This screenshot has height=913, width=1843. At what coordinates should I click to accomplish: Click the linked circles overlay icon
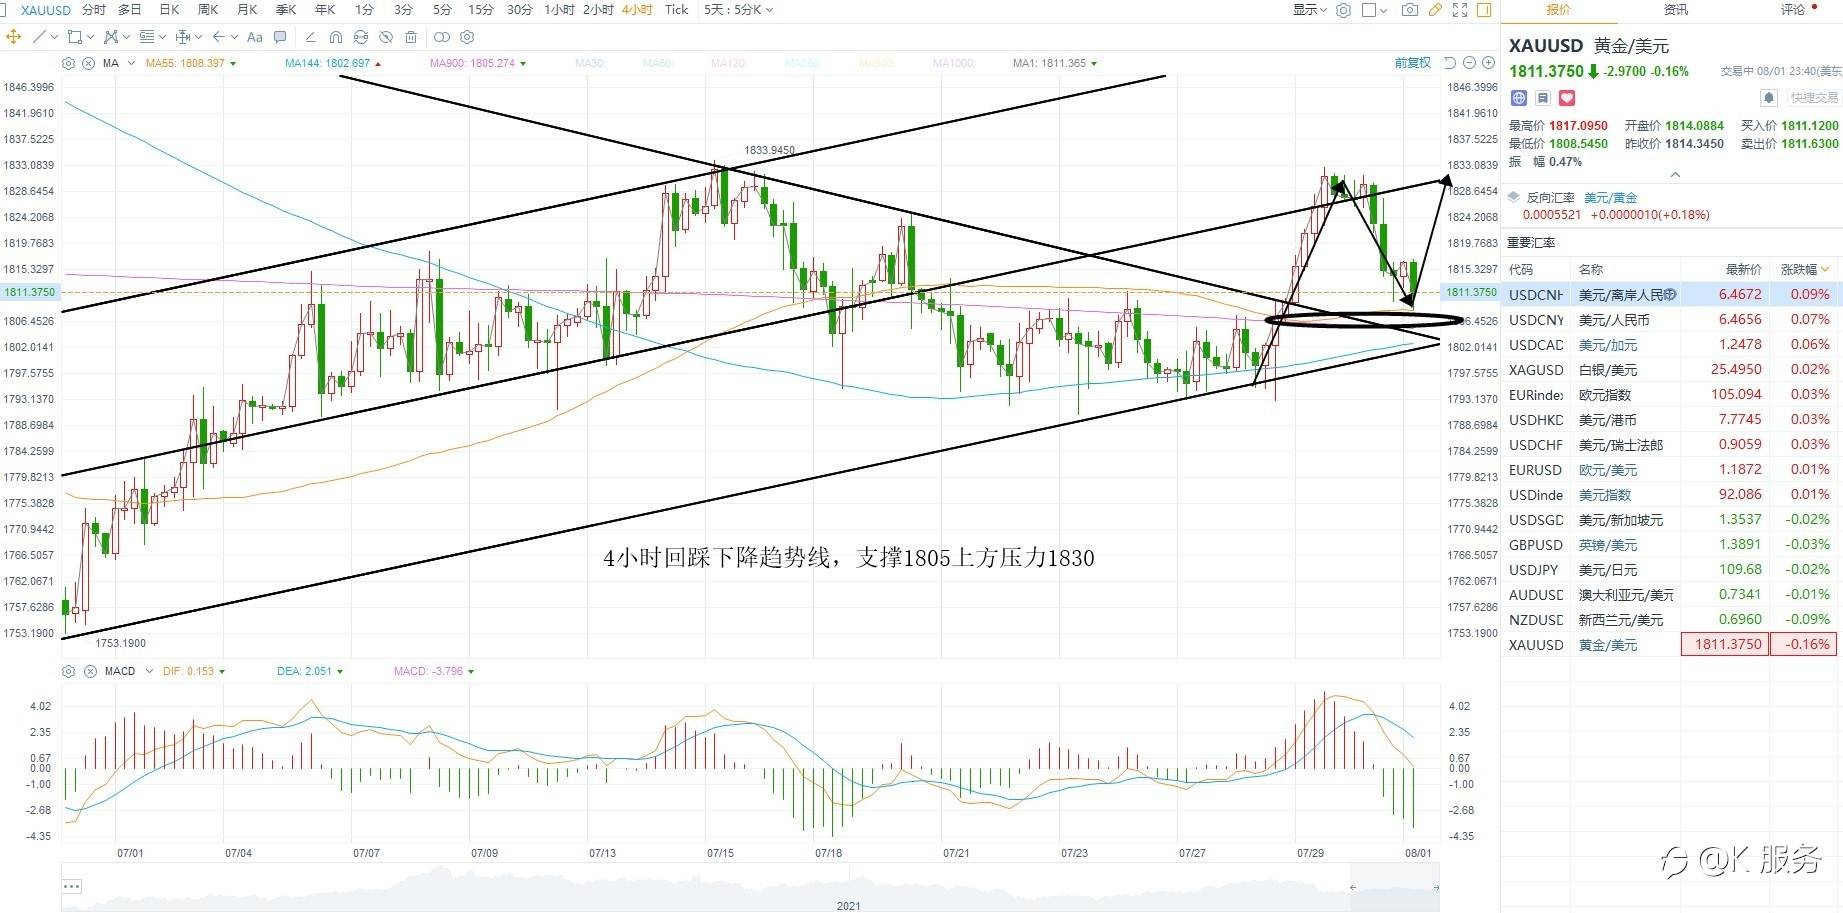[x=441, y=37]
